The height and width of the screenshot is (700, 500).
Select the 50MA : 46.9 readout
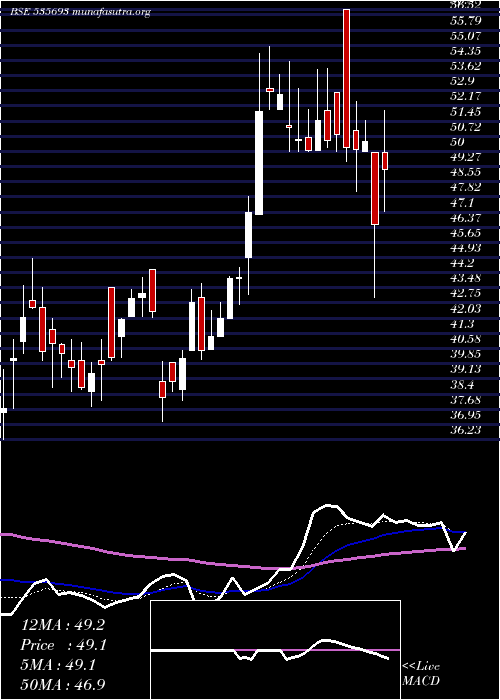click(x=65, y=685)
